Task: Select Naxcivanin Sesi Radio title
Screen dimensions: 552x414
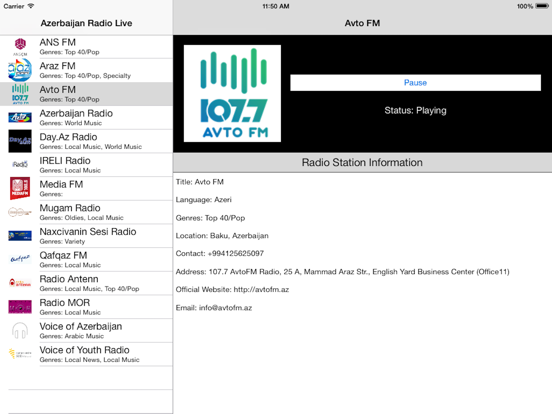Action: pos(88,232)
